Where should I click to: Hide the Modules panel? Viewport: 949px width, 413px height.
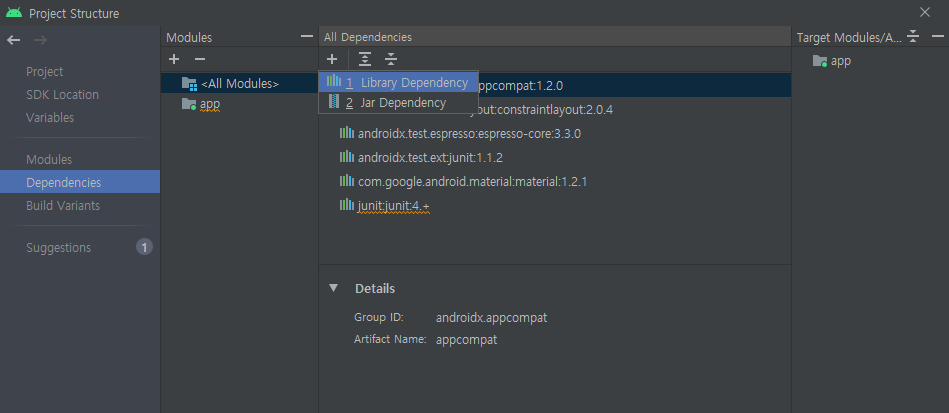pyautogui.click(x=307, y=36)
